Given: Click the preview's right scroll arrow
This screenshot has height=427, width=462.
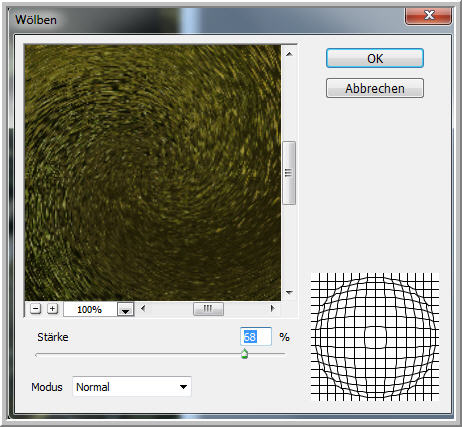Looking at the screenshot, I should 272,308.
